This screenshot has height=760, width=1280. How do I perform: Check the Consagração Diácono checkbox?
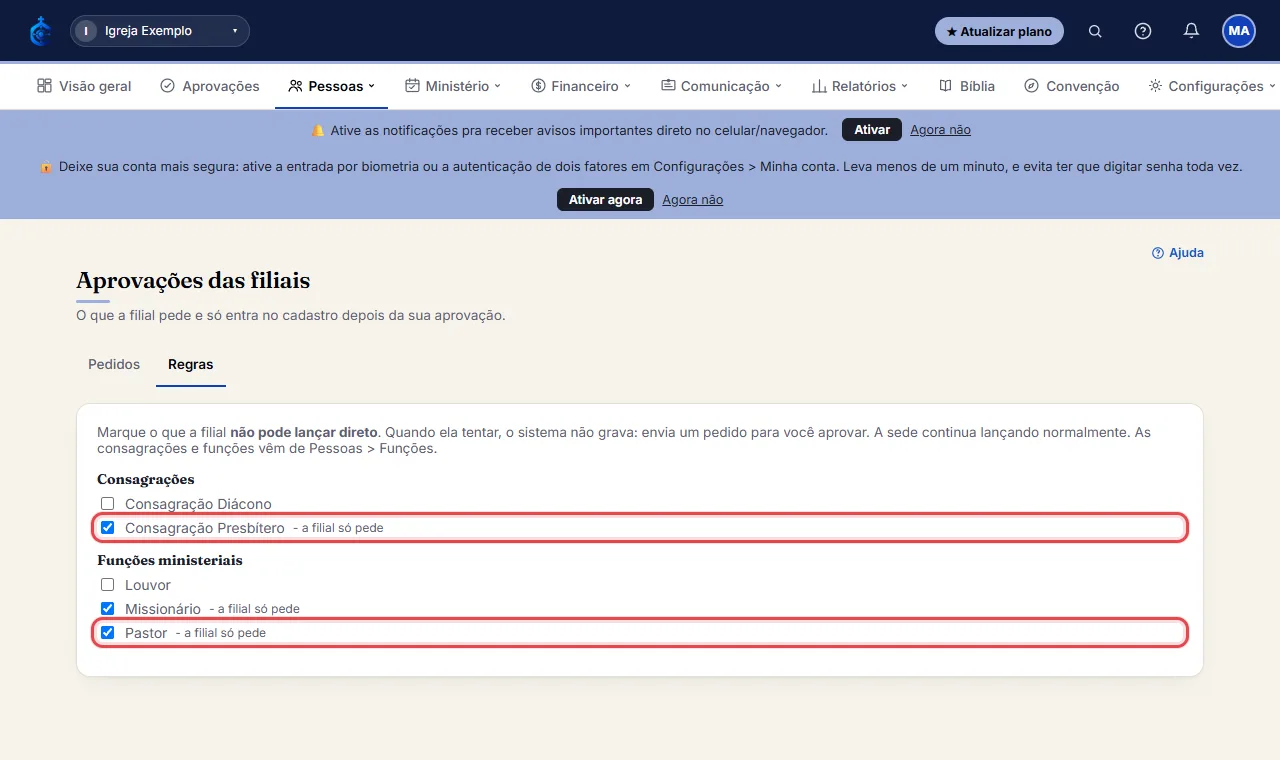tap(108, 504)
